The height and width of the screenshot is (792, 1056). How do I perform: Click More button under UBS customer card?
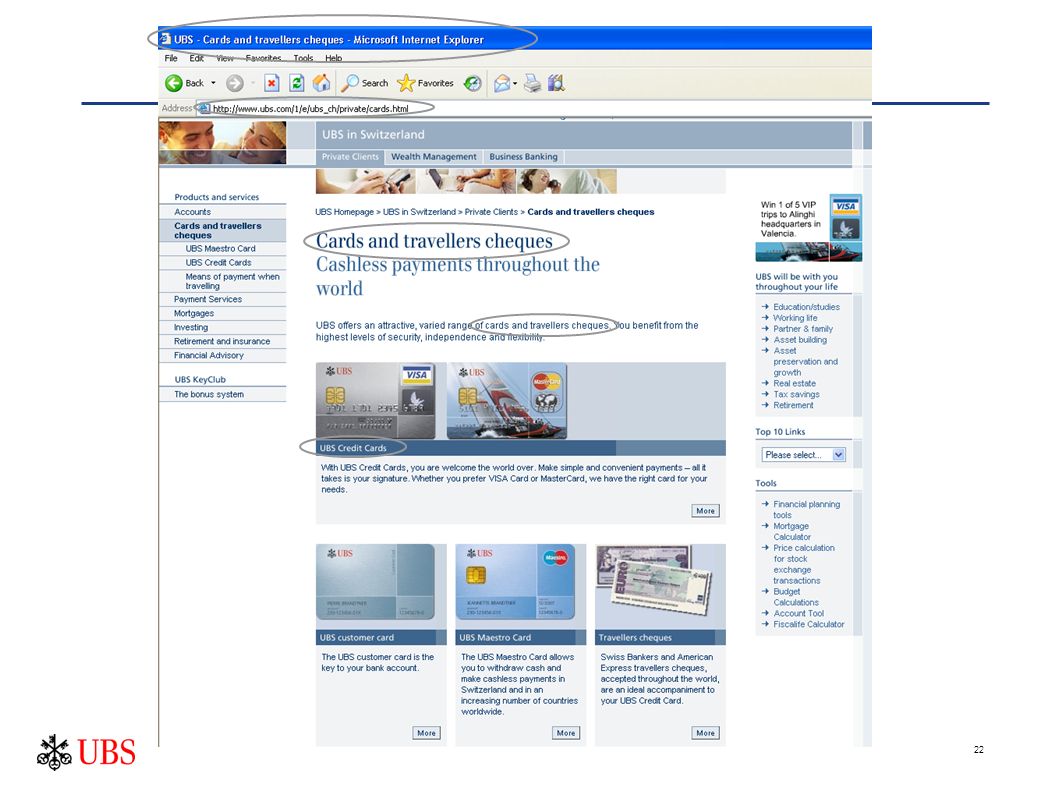(426, 733)
